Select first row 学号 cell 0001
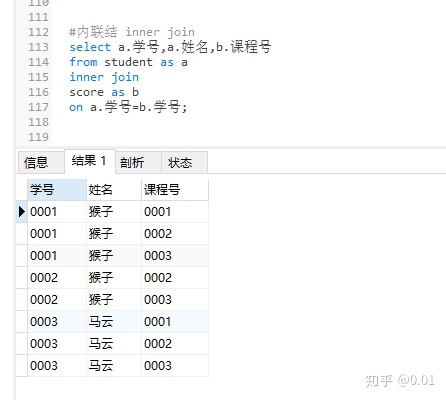The height and width of the screenshot is (400, 446). (x=57, y=212)
